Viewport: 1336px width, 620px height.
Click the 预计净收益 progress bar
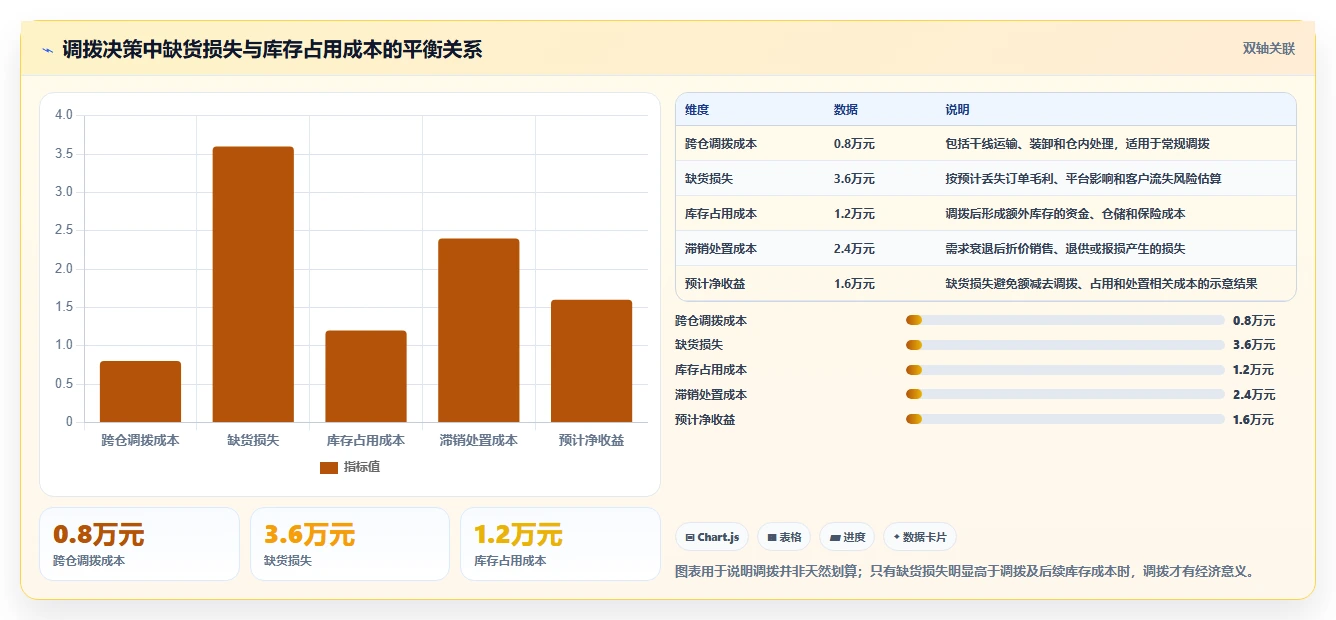[1065, 420]
